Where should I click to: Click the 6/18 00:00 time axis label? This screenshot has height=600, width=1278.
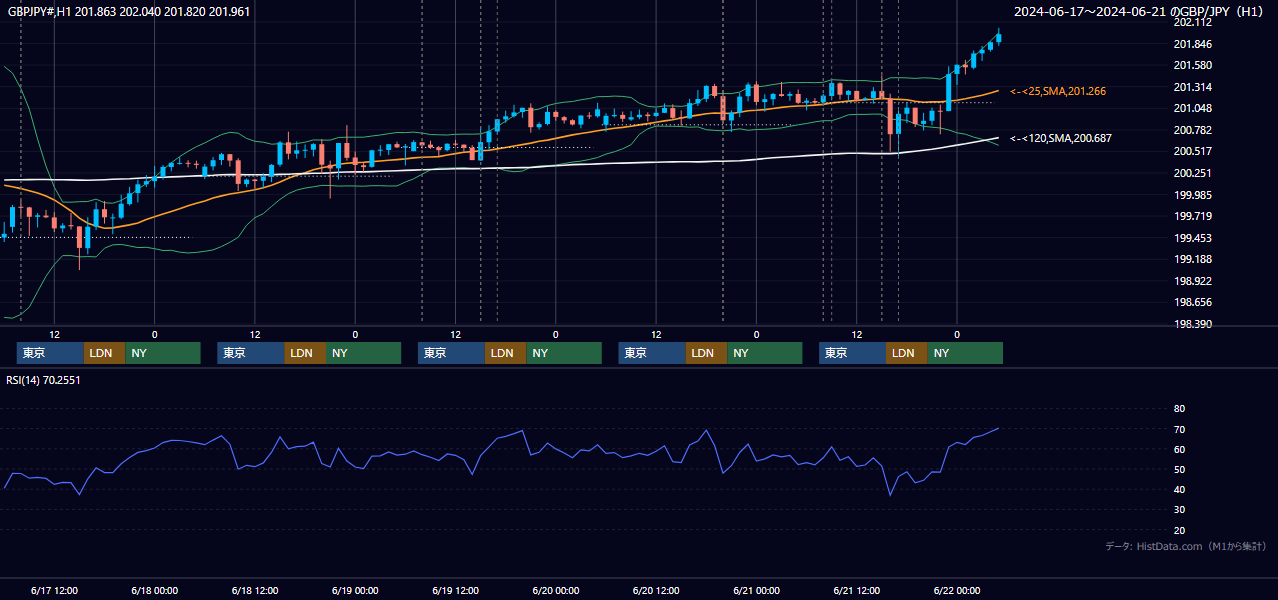(155, 590)
